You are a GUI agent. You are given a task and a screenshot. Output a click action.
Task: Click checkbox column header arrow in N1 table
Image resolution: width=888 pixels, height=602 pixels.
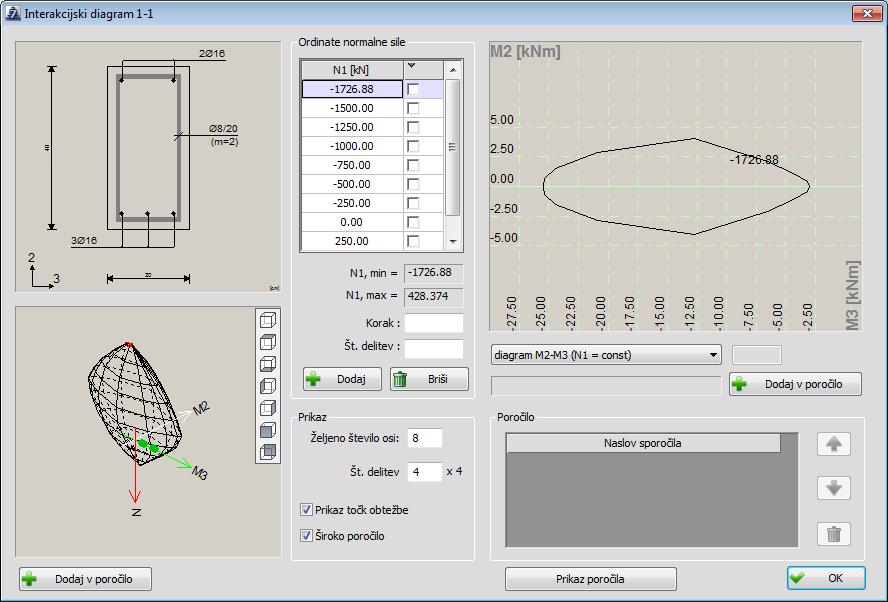tap(412, 66)
